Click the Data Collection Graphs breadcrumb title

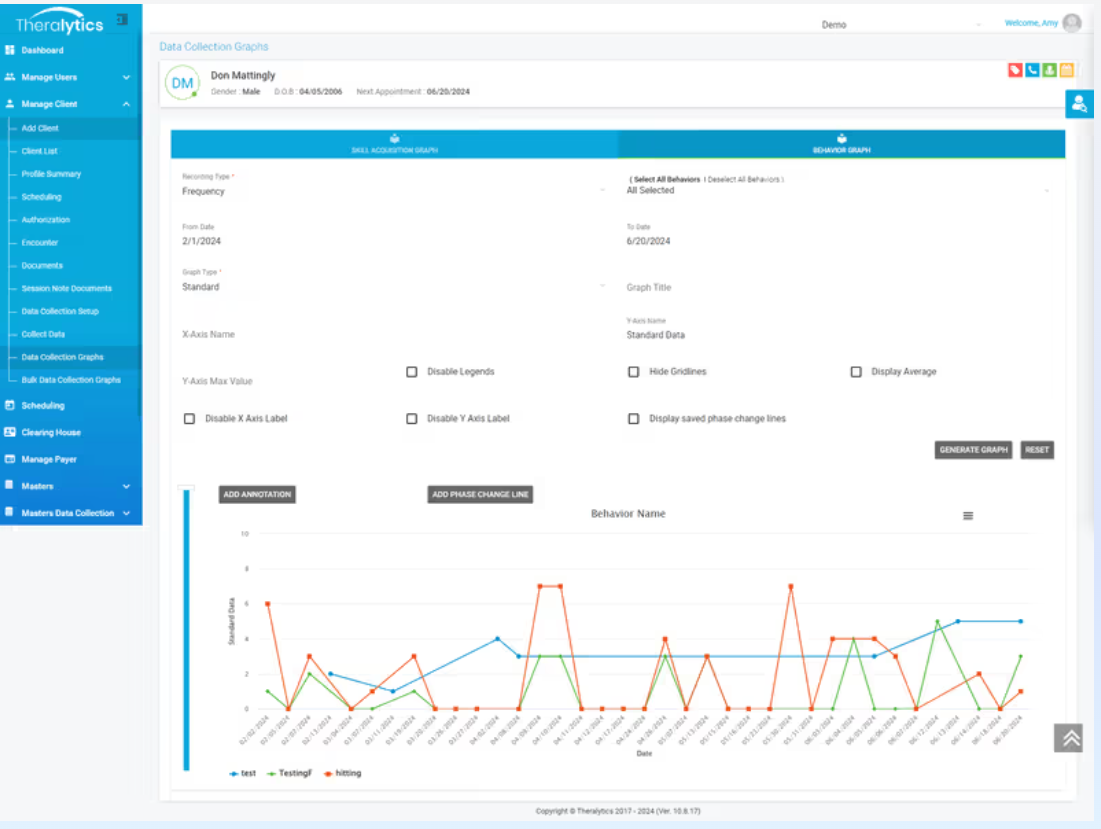213,46
